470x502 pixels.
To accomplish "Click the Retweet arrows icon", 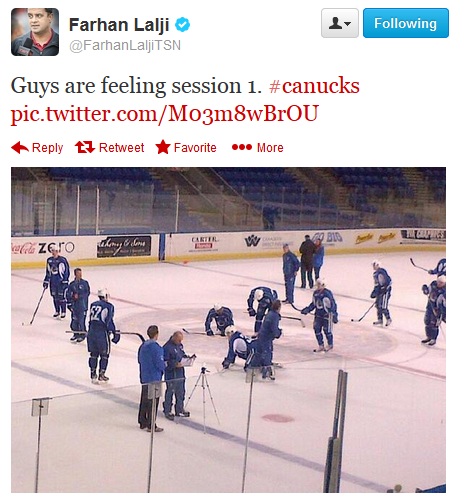I will click(85, 147).
